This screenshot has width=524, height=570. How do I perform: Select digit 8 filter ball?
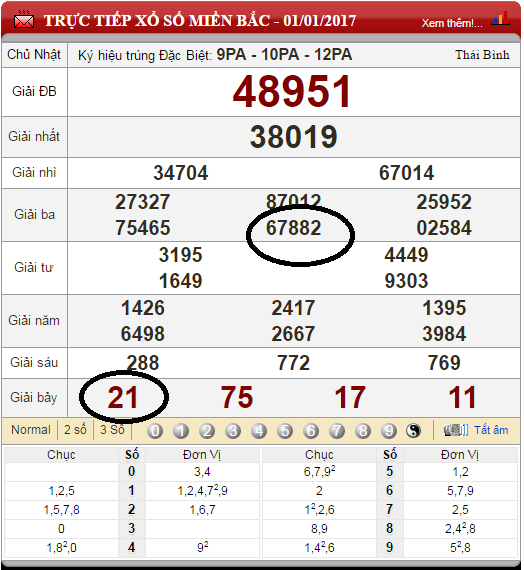pyautogui.click(x=363, y=431)
